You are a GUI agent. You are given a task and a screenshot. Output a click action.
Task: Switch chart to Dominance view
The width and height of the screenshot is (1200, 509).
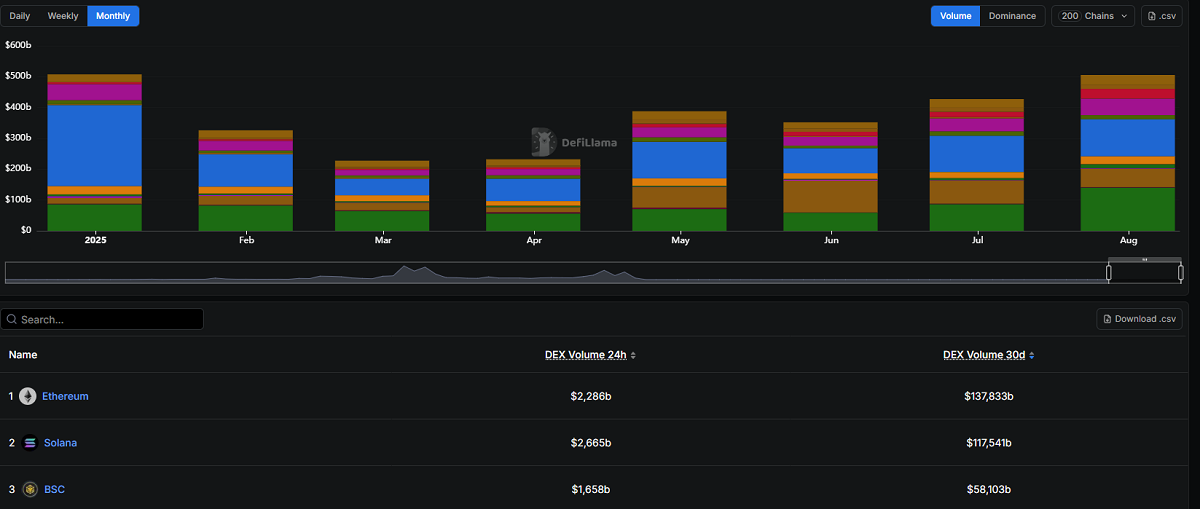point(1012,16)
